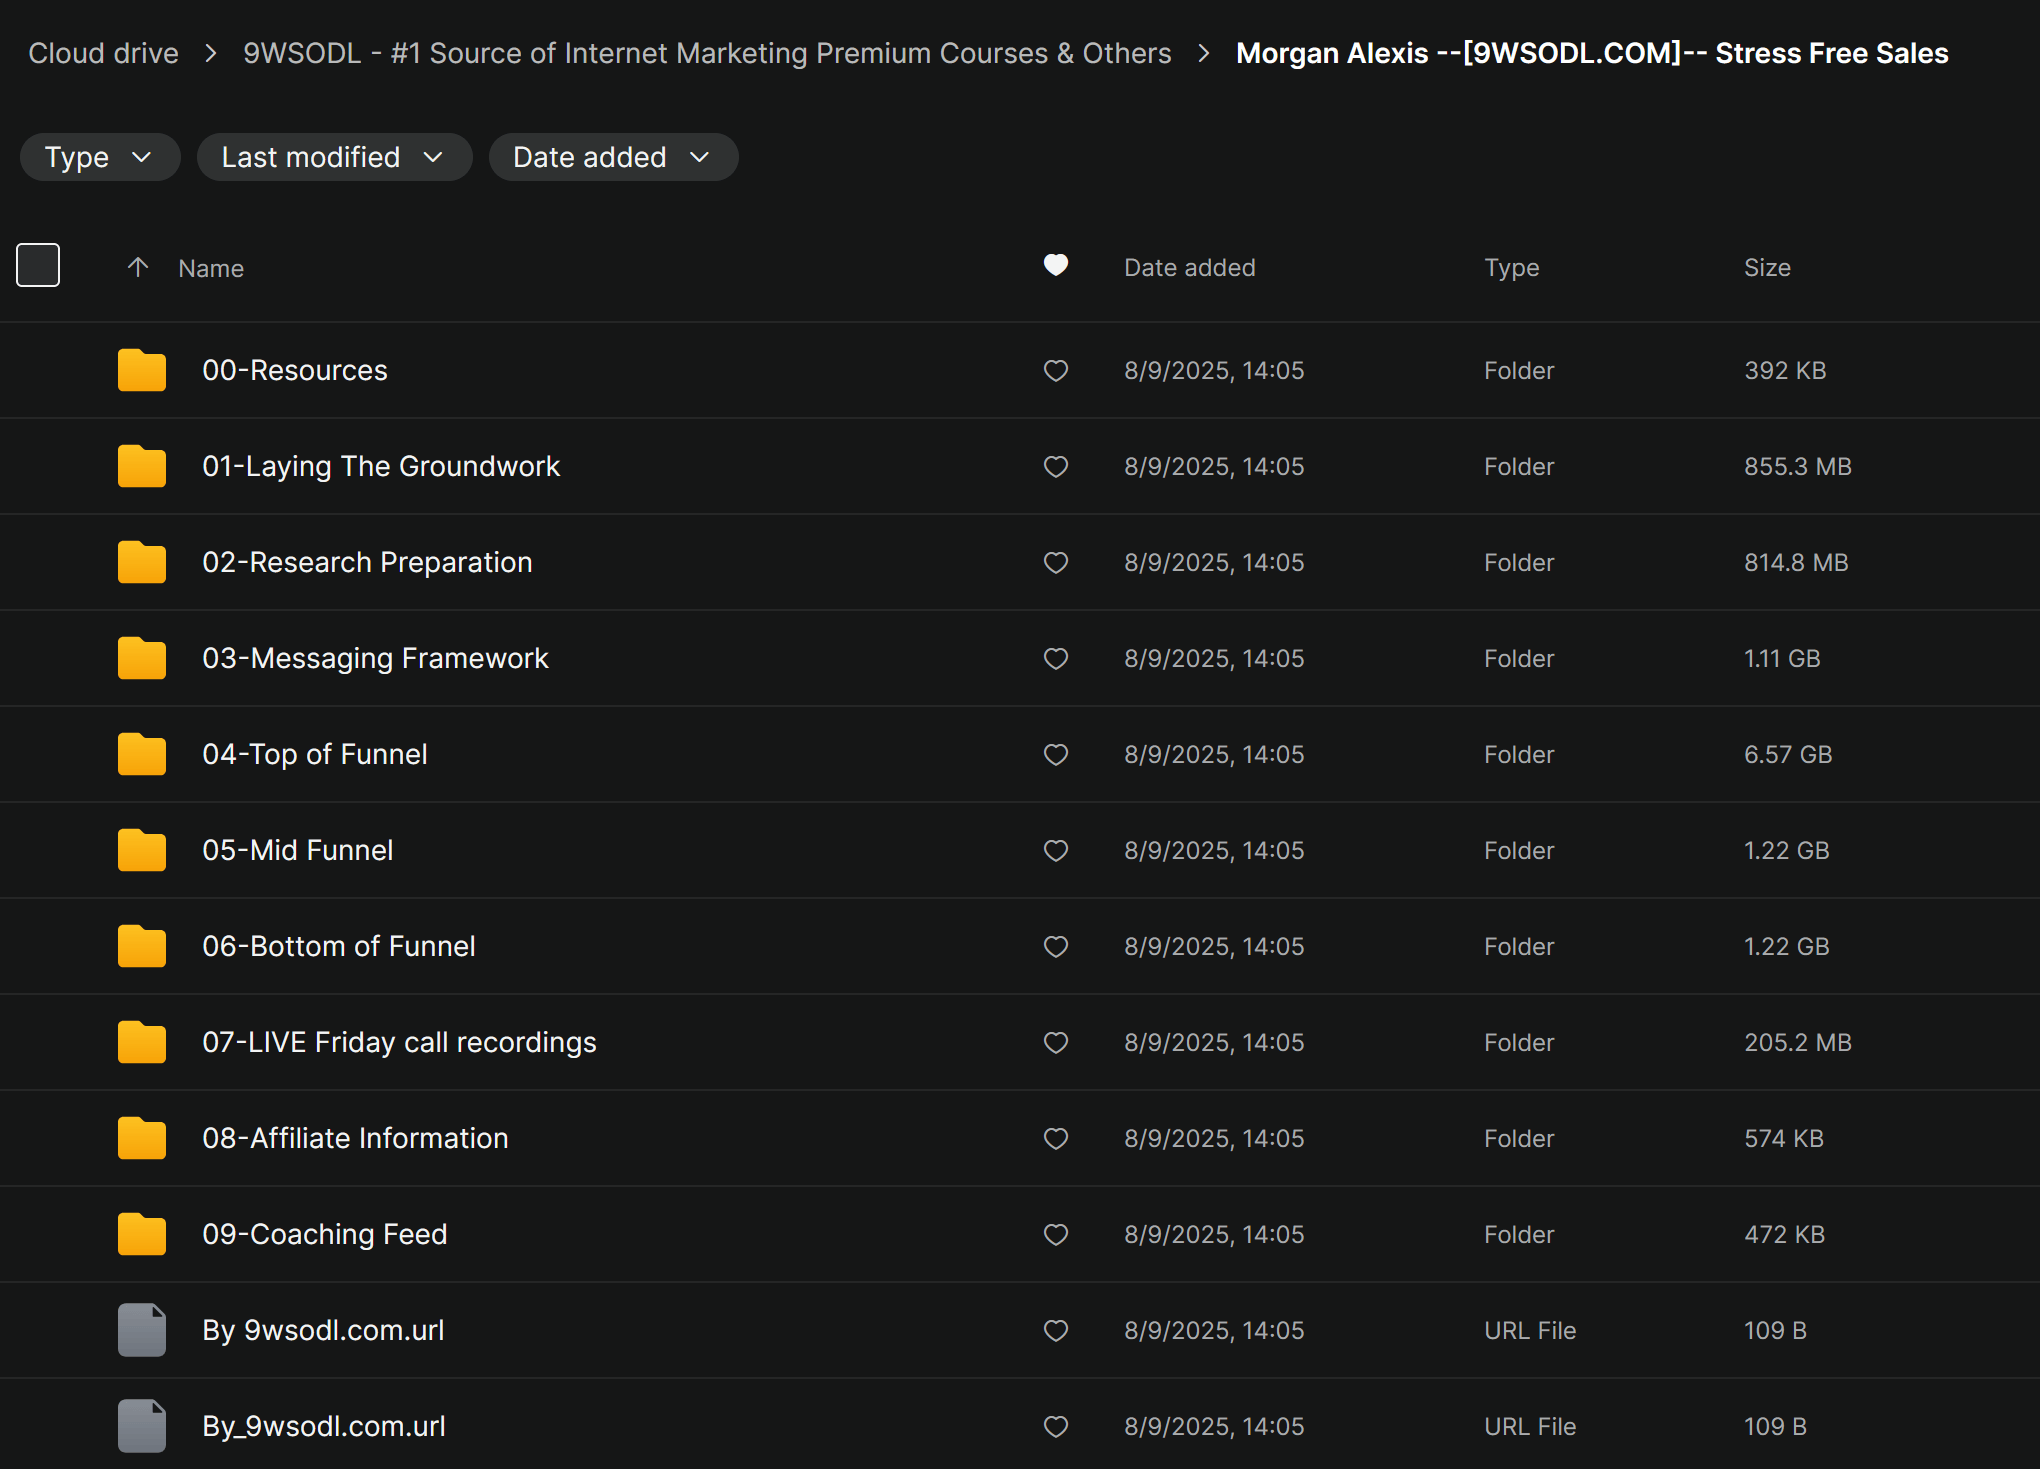2040x1469 pixels.
Task: Sort by the Date added column header
Action: pos(1189,268)
